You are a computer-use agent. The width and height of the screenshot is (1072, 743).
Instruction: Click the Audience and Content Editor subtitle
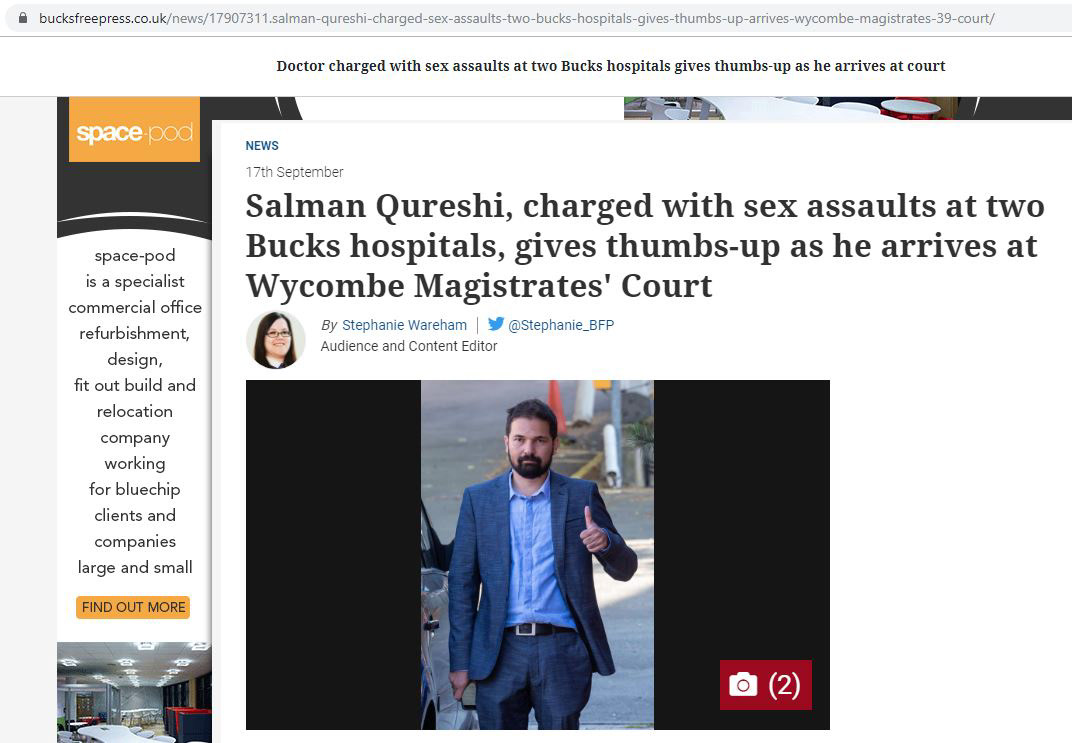(409, 347)
